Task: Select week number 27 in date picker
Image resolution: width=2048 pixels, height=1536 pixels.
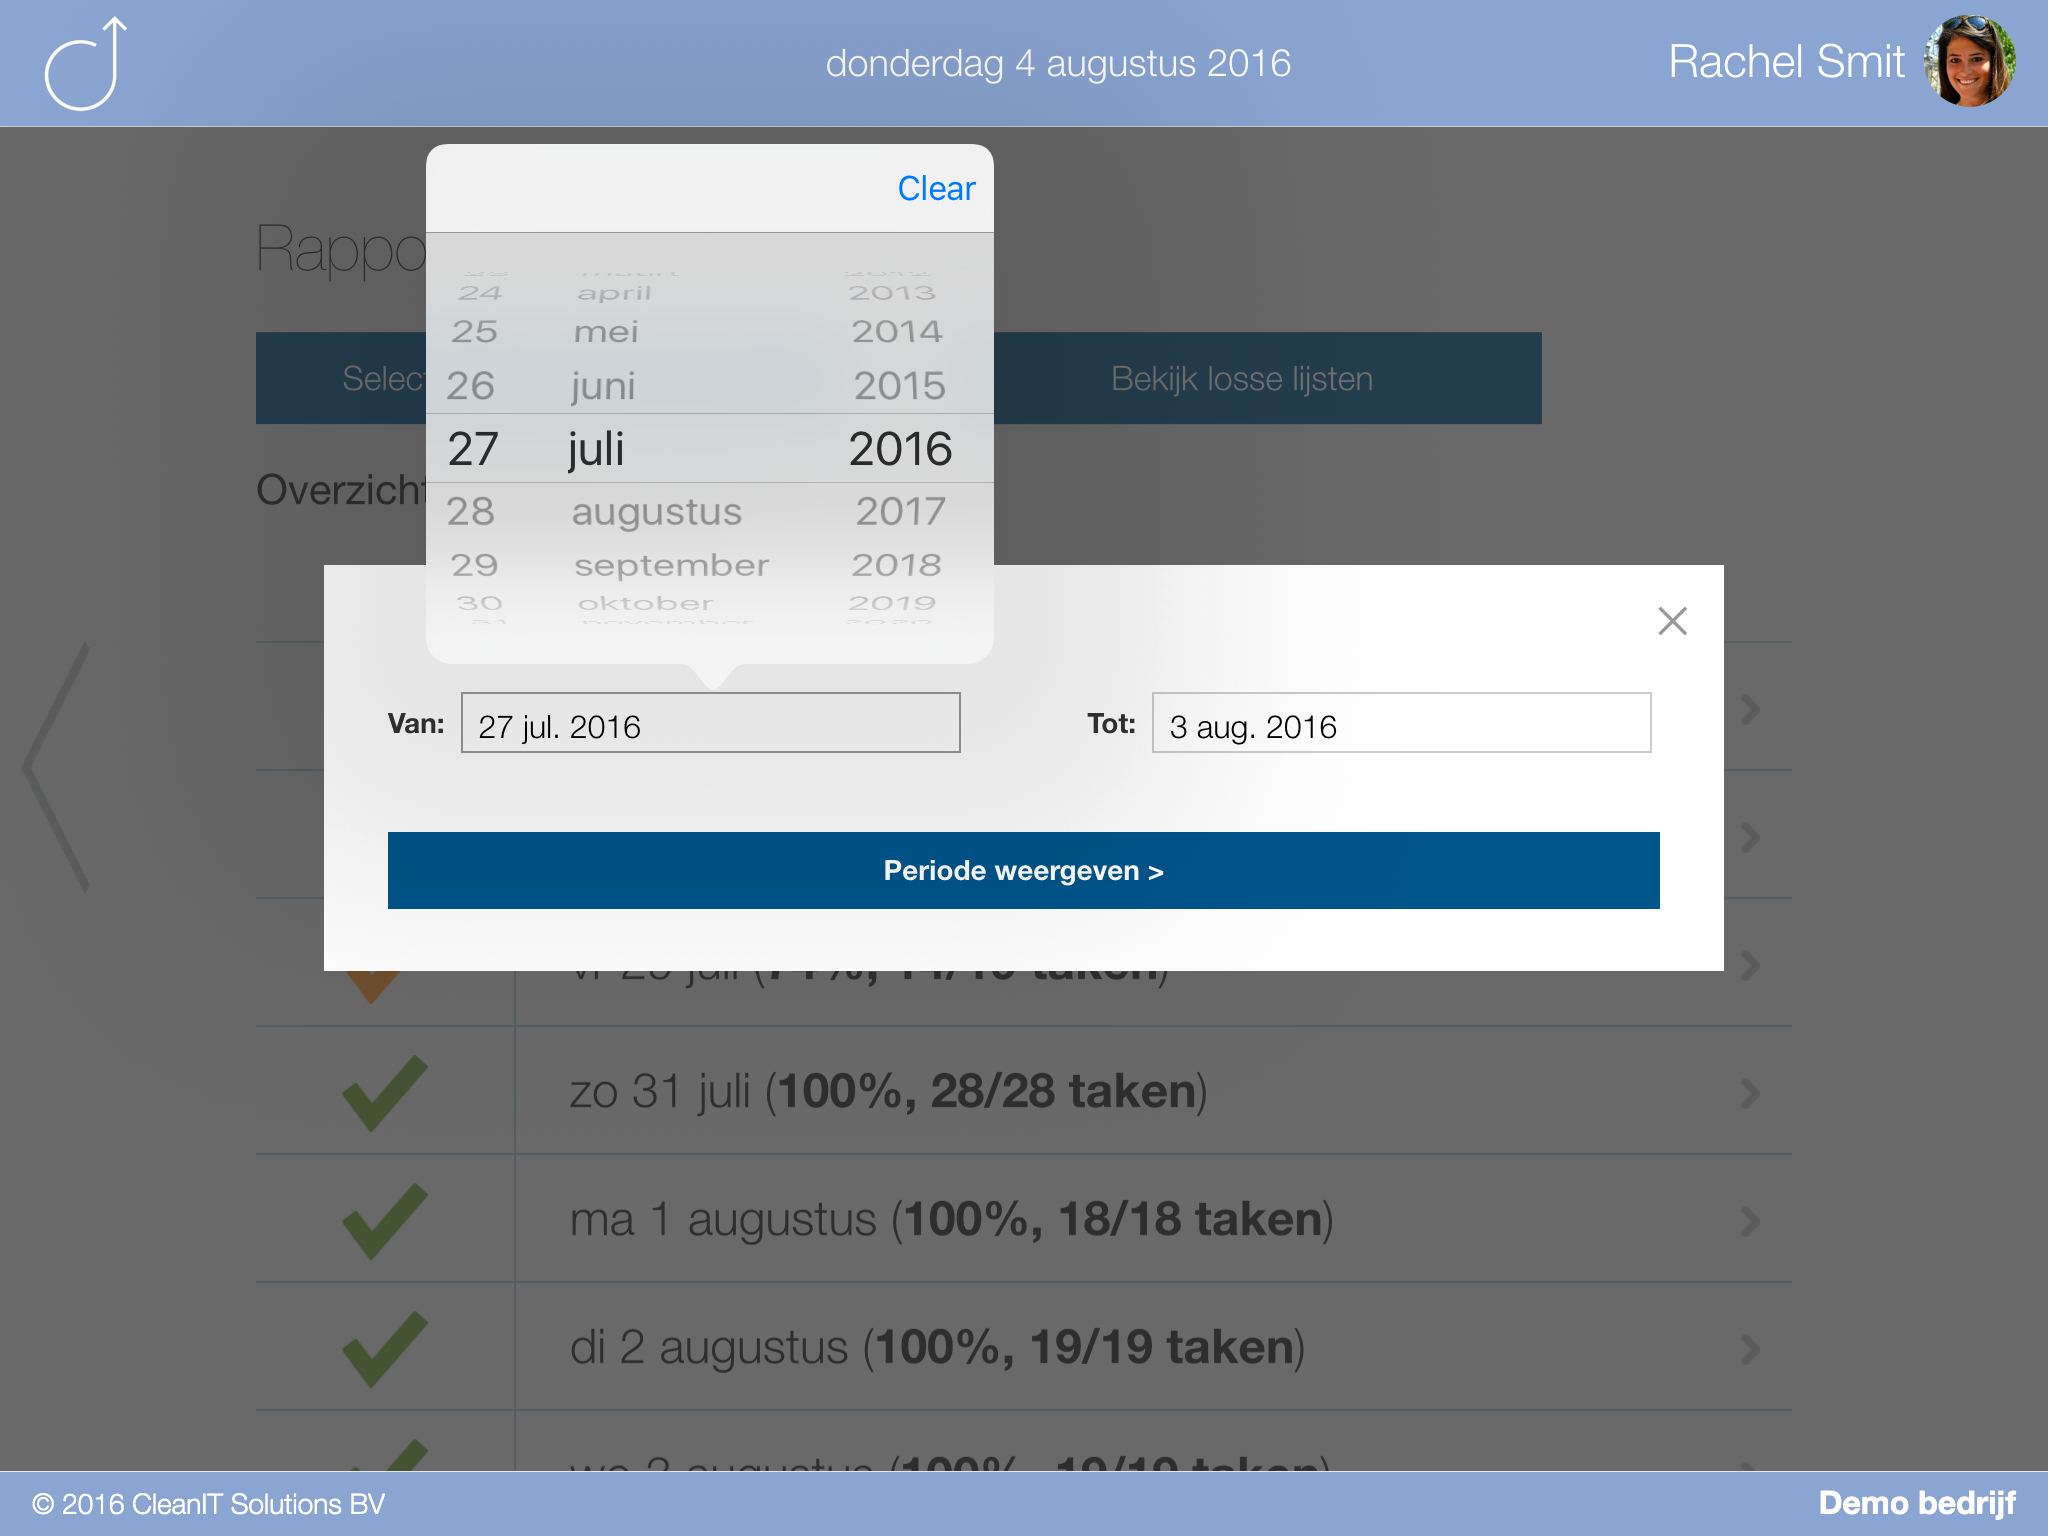Action: [479, 447]
